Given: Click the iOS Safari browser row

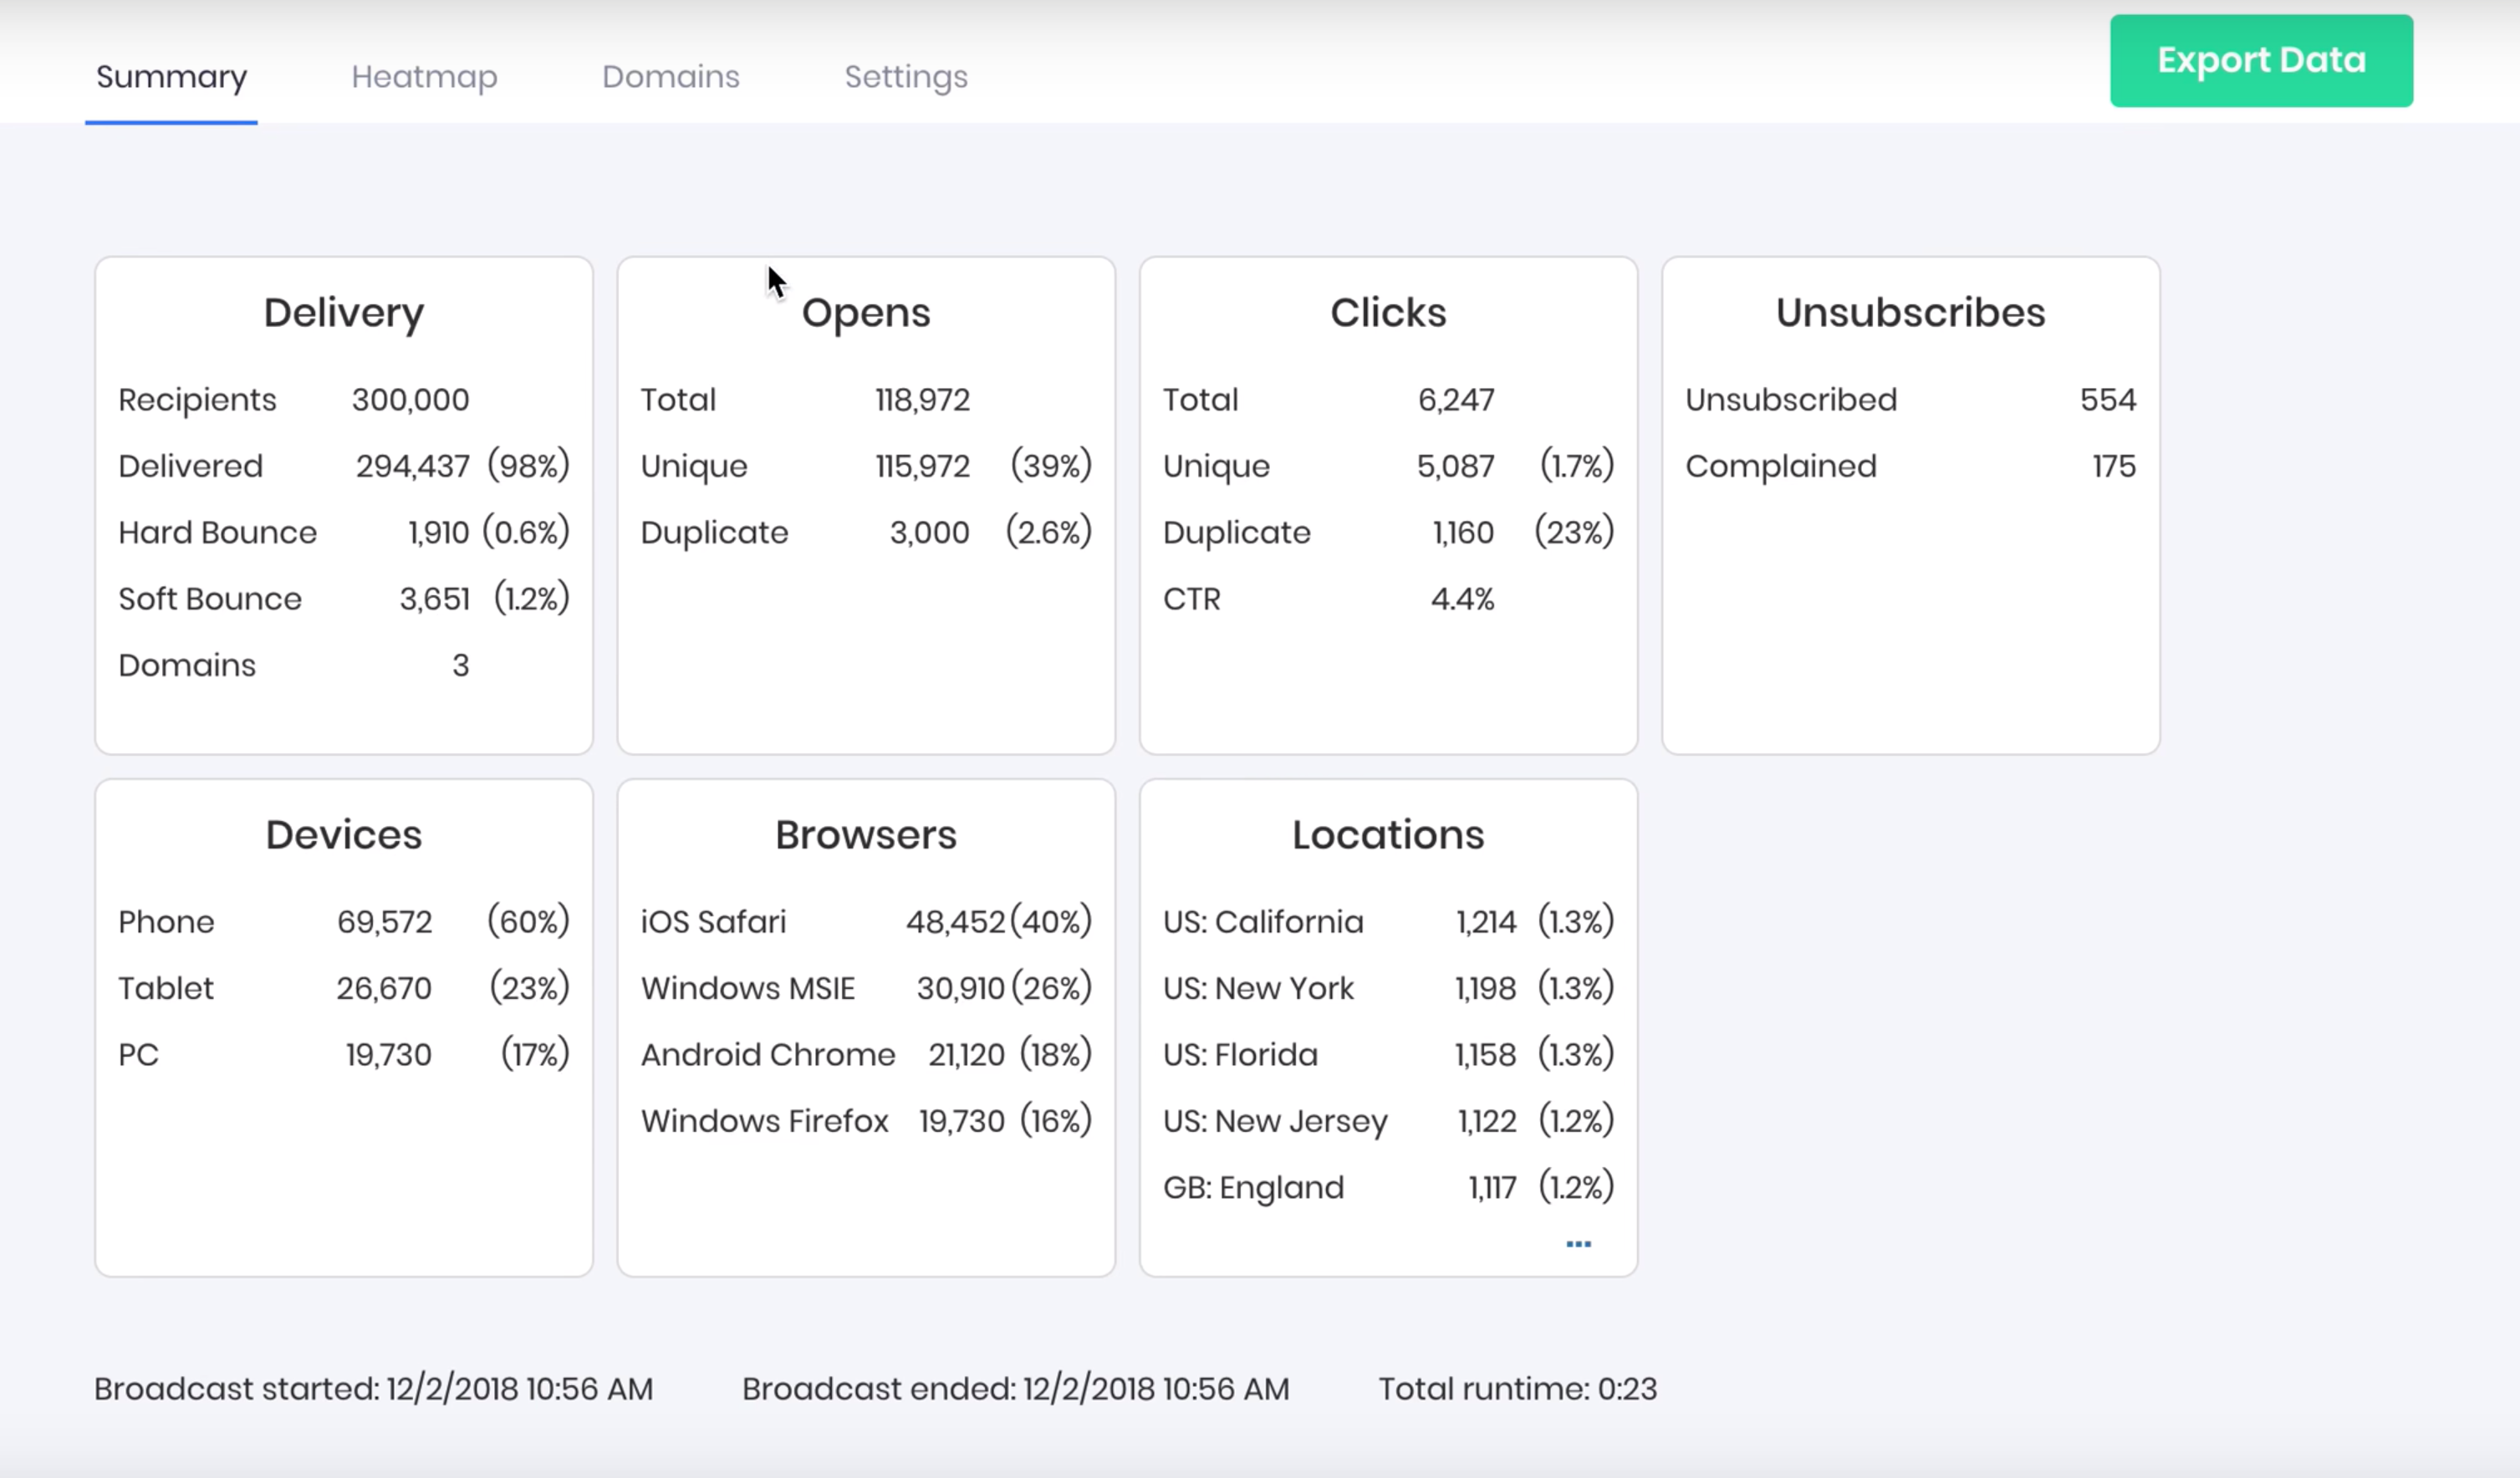Looking at the screenshot, I should click(713, 922).
